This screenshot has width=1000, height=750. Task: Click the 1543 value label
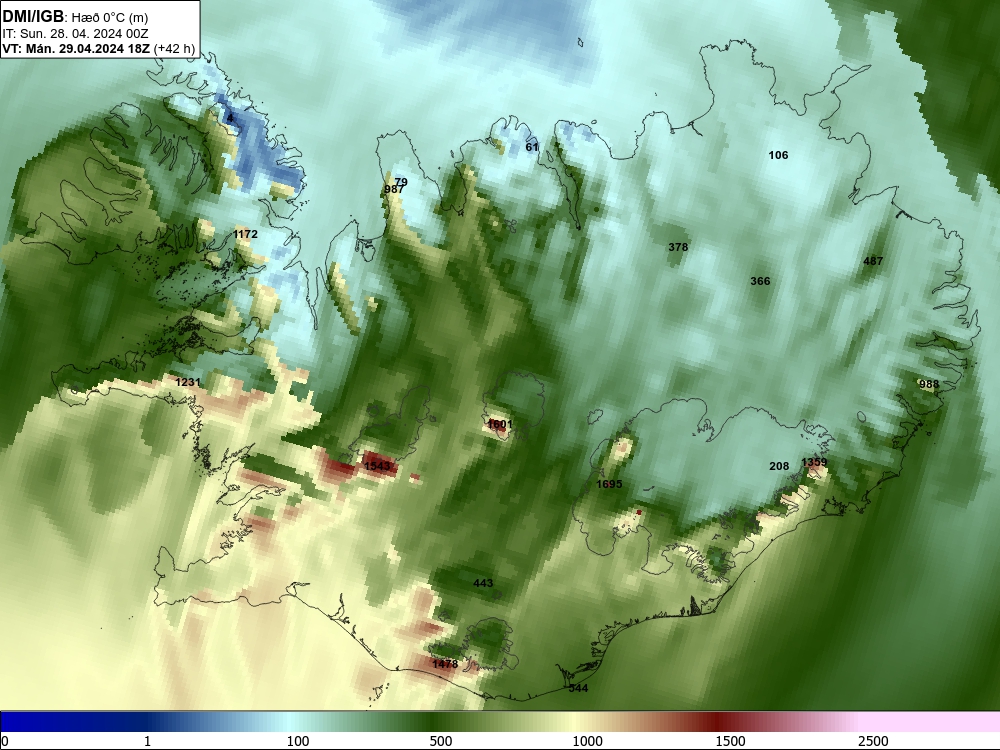pyautogui.click(x=377, y=466)
